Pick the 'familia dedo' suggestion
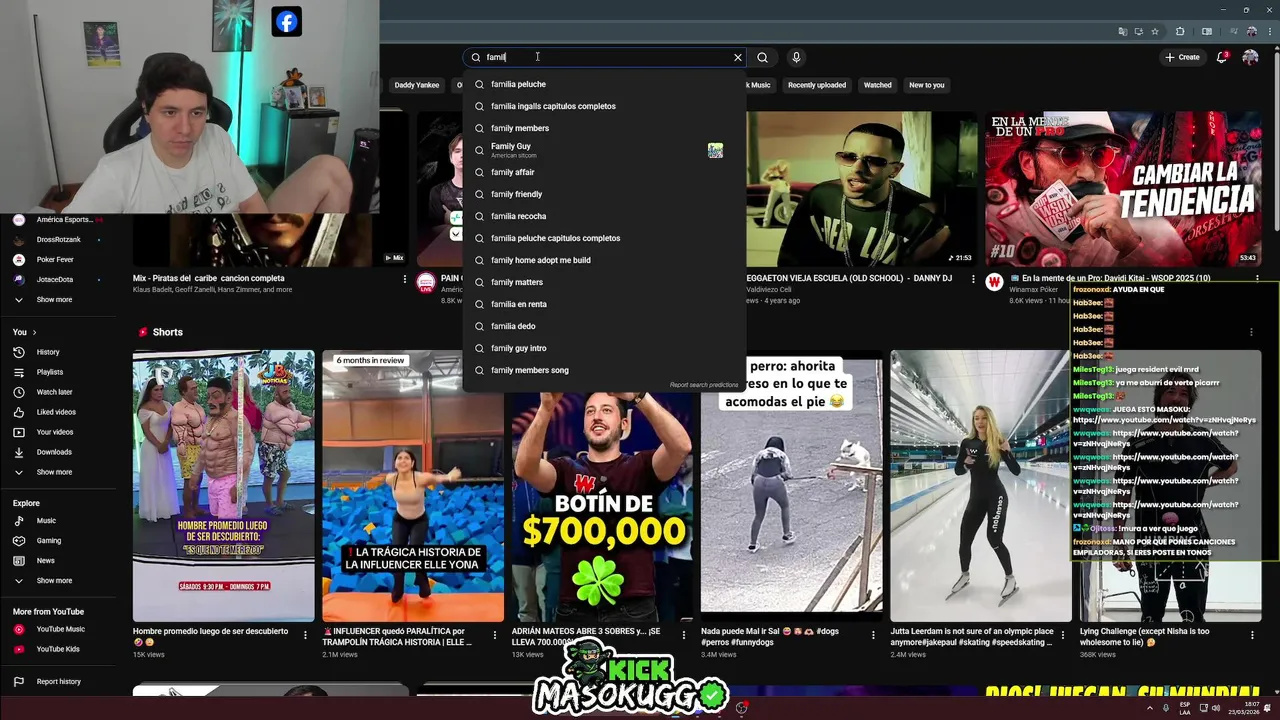Viewport: 1280px width, 720px height. 604,326
